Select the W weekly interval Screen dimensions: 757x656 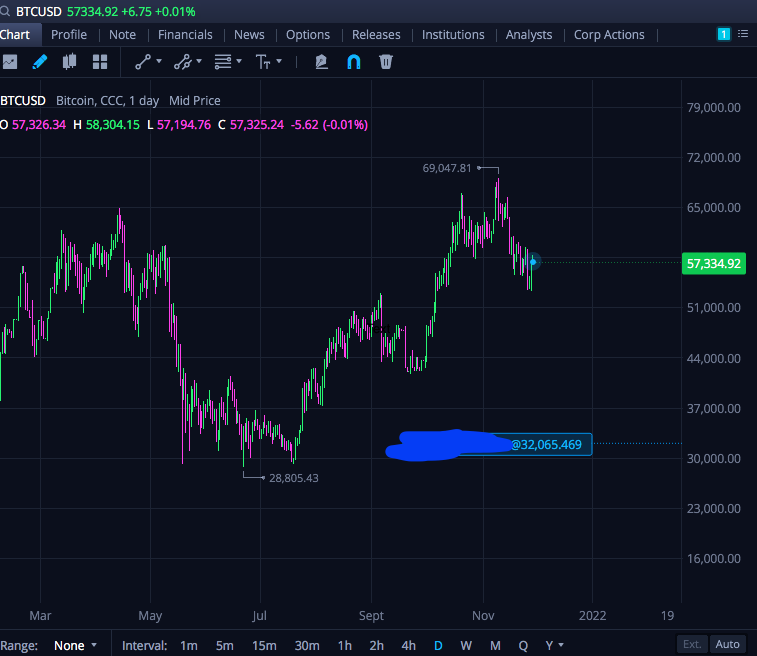point(466,645)
